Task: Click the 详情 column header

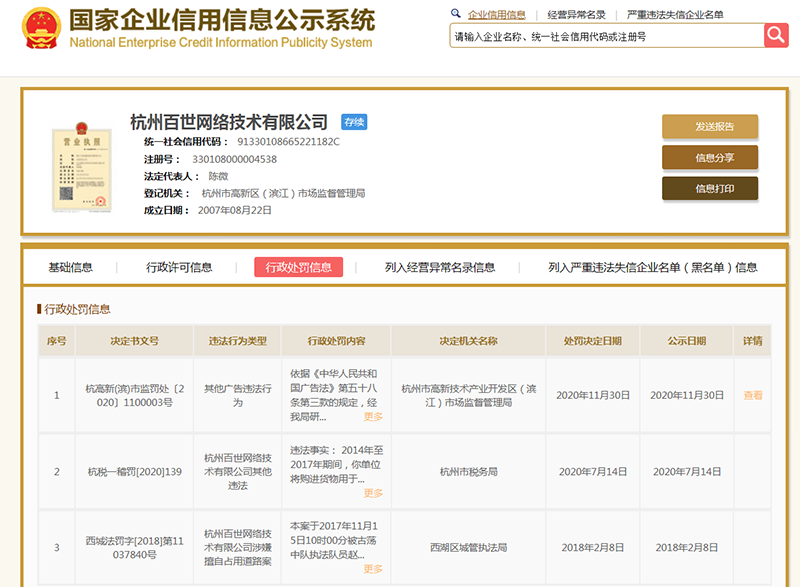Action: click(753, 341)
